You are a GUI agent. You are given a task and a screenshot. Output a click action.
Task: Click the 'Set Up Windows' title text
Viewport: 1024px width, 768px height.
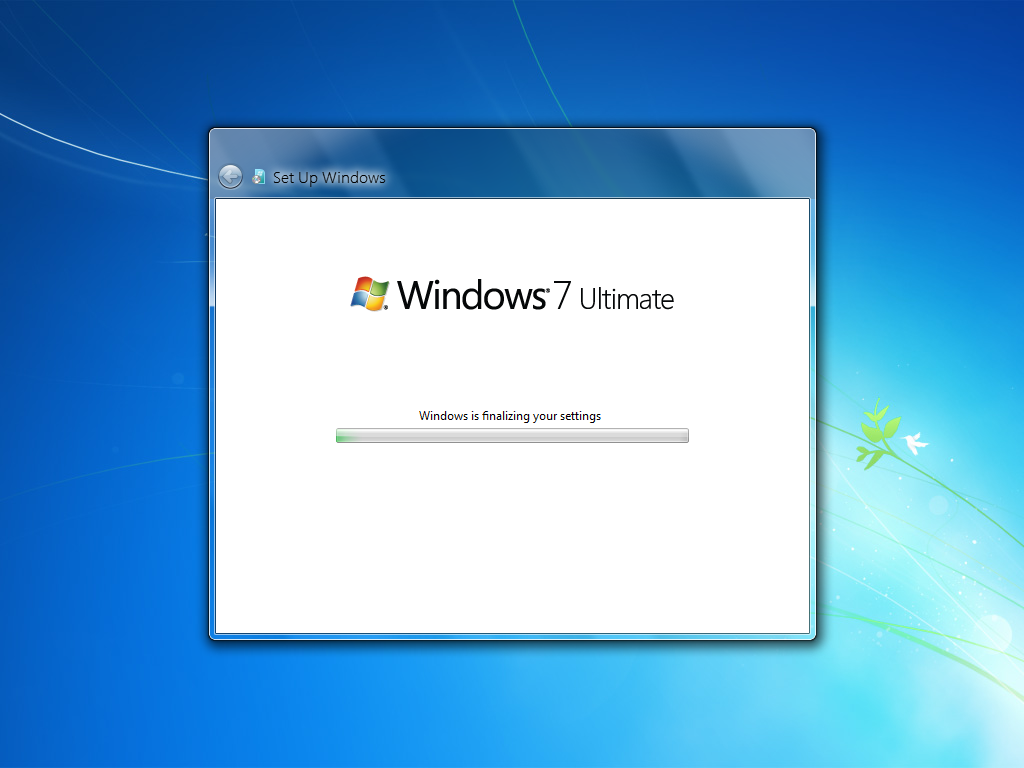coord(329,178)
